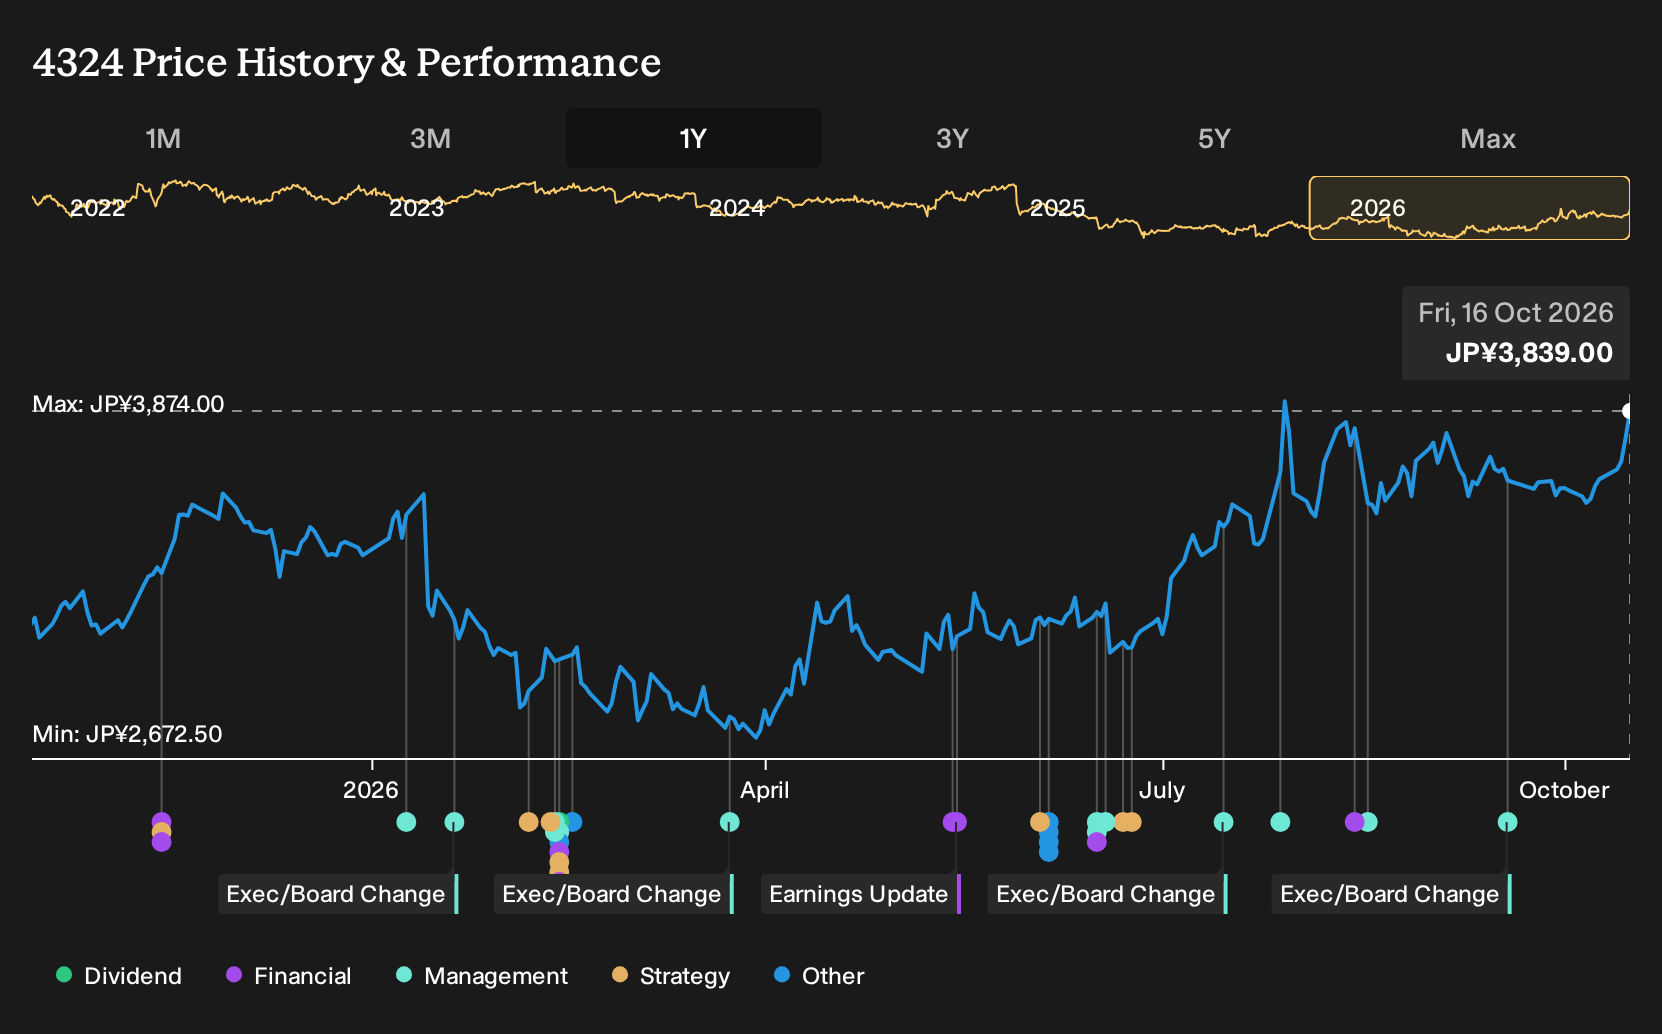Viewport: 1662px width, 1034px height.
Task: Show the 5Y price history
Action: coord(1214,138)
